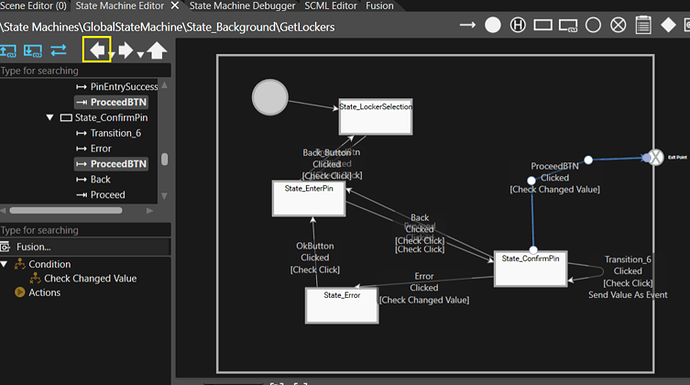Collapse the State_ConfirmPin tree node

point(50,117)
